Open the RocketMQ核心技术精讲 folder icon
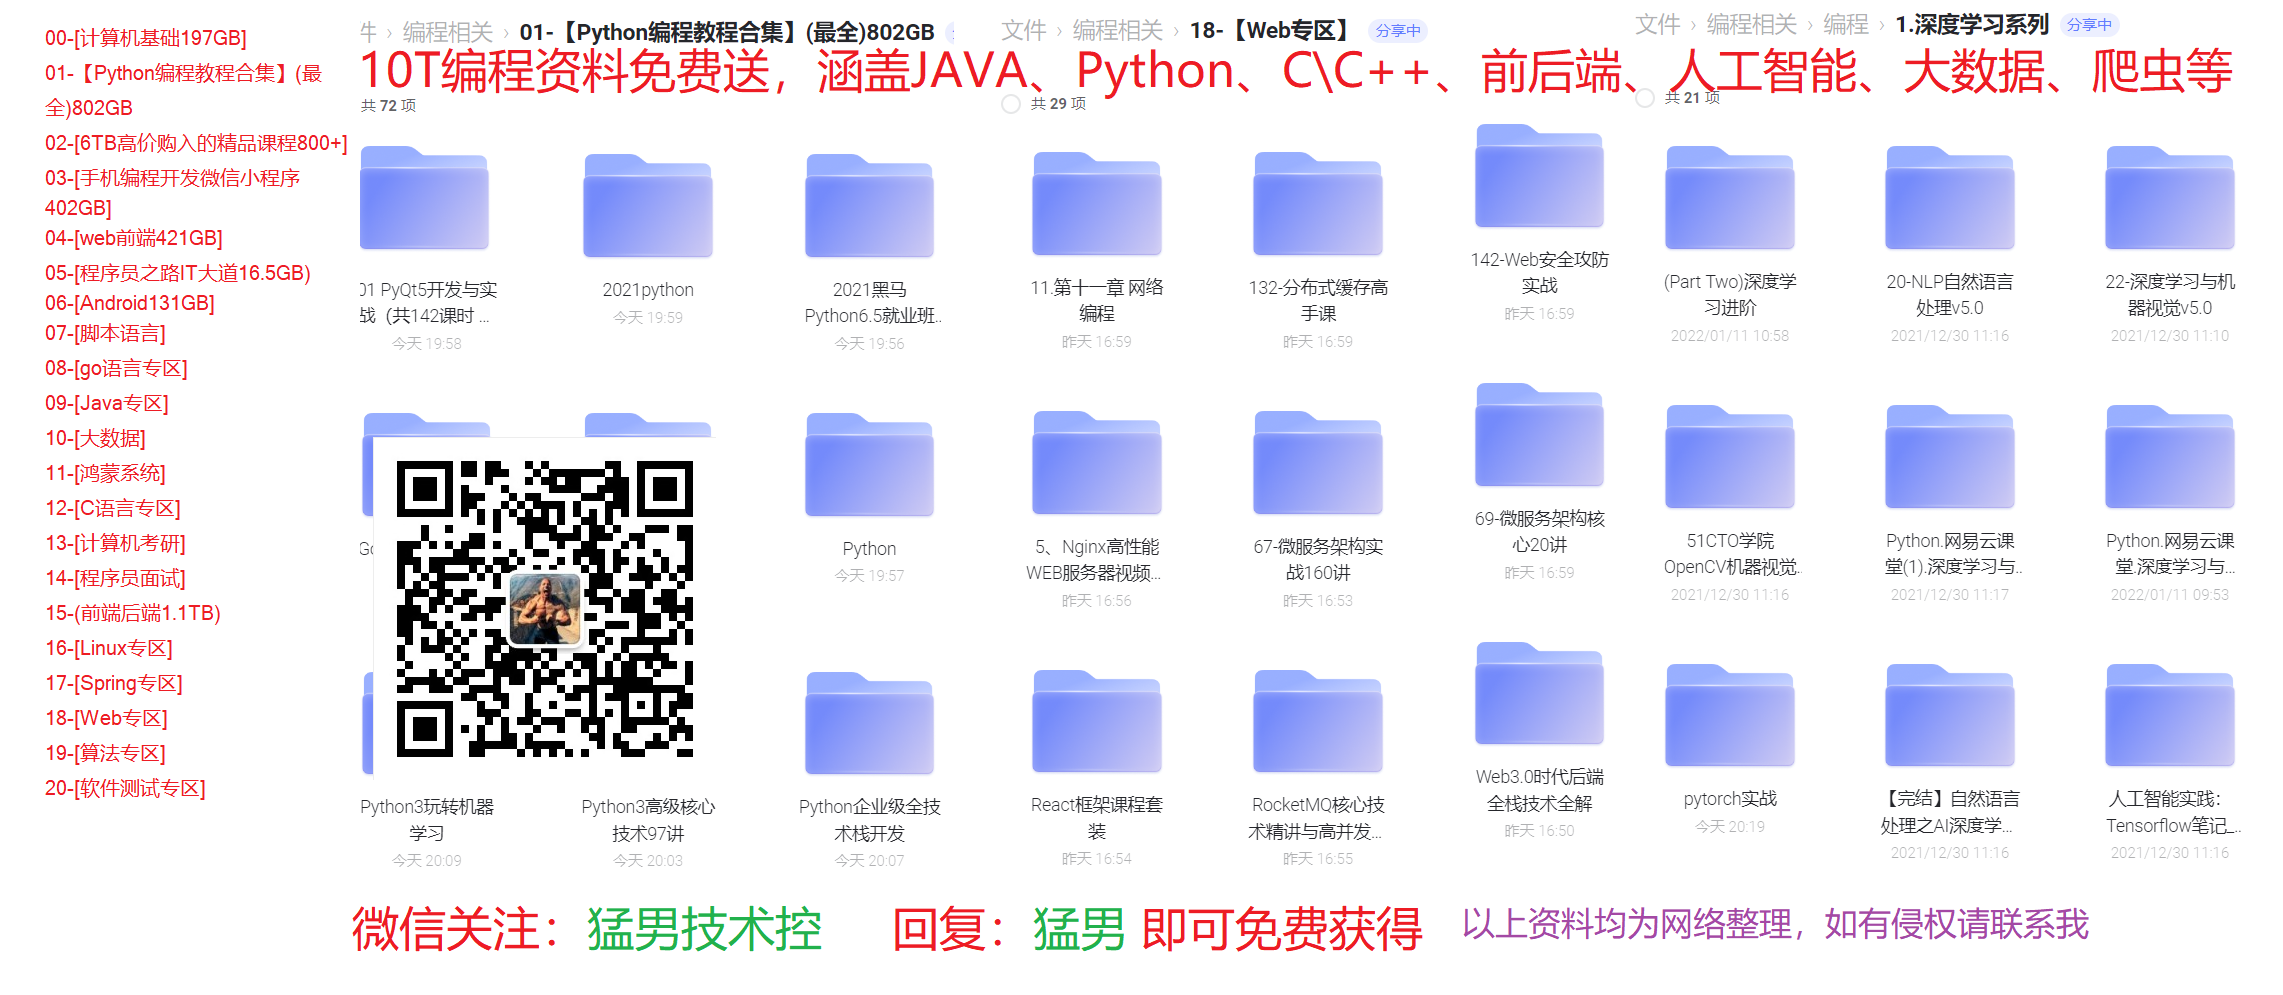 click(1318, 722)
